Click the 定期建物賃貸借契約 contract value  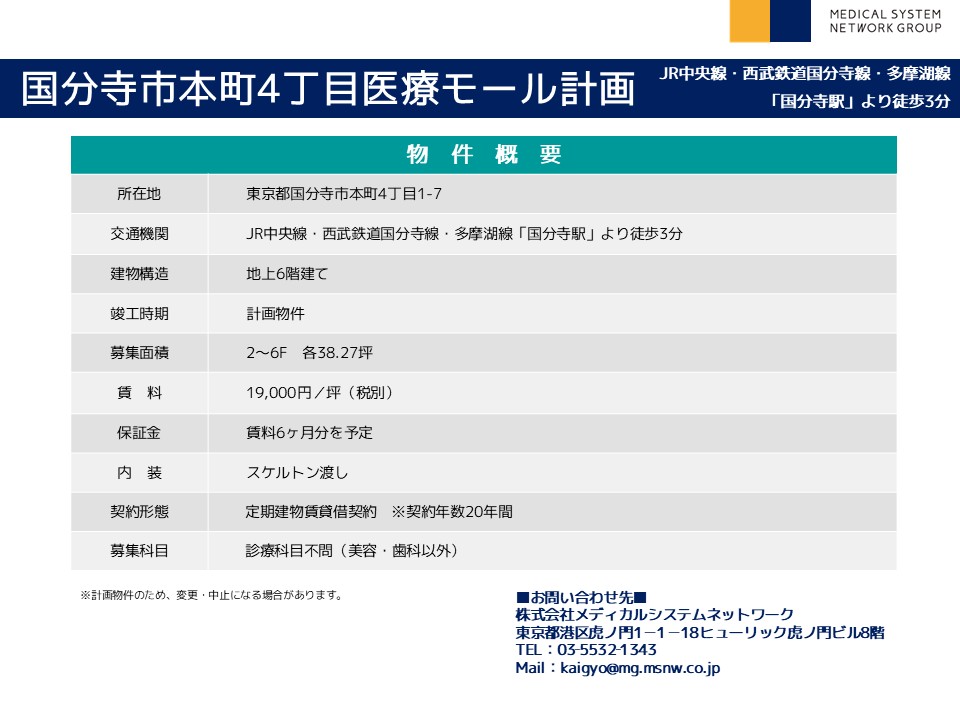311,511
